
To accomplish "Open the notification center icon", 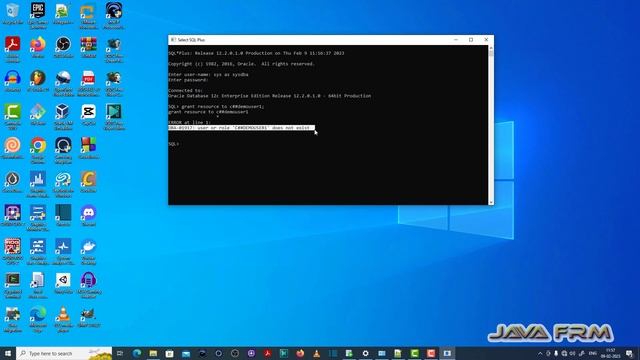I will [629, 353].
